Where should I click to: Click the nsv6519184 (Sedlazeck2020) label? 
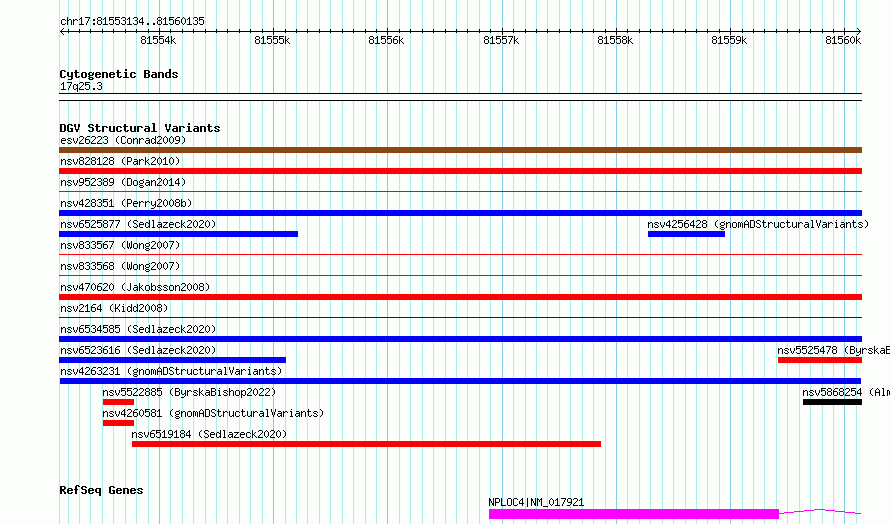tap(209, 434)
